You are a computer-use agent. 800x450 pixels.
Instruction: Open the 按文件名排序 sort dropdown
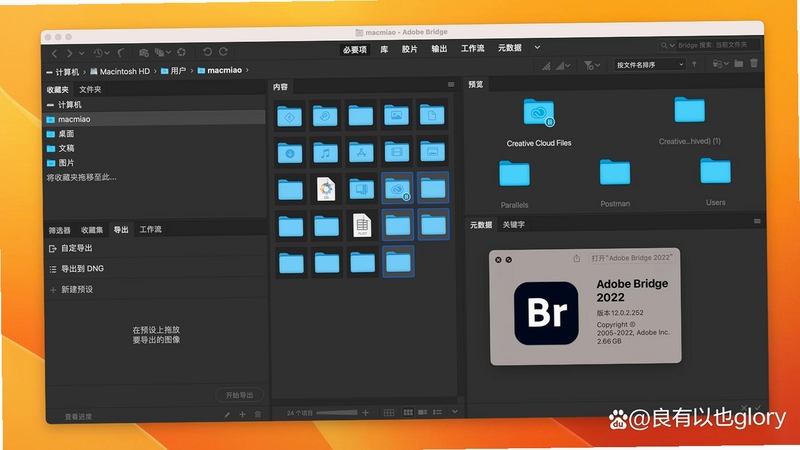coord(649,65)
